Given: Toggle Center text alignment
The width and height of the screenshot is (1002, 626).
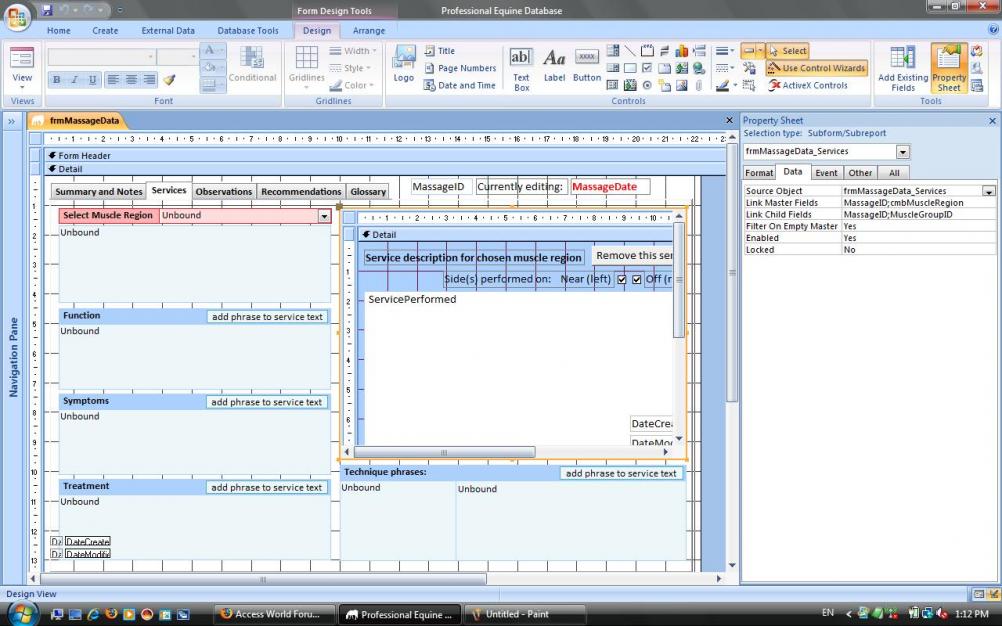Looking at the screenshot, I should coord(131,80).
